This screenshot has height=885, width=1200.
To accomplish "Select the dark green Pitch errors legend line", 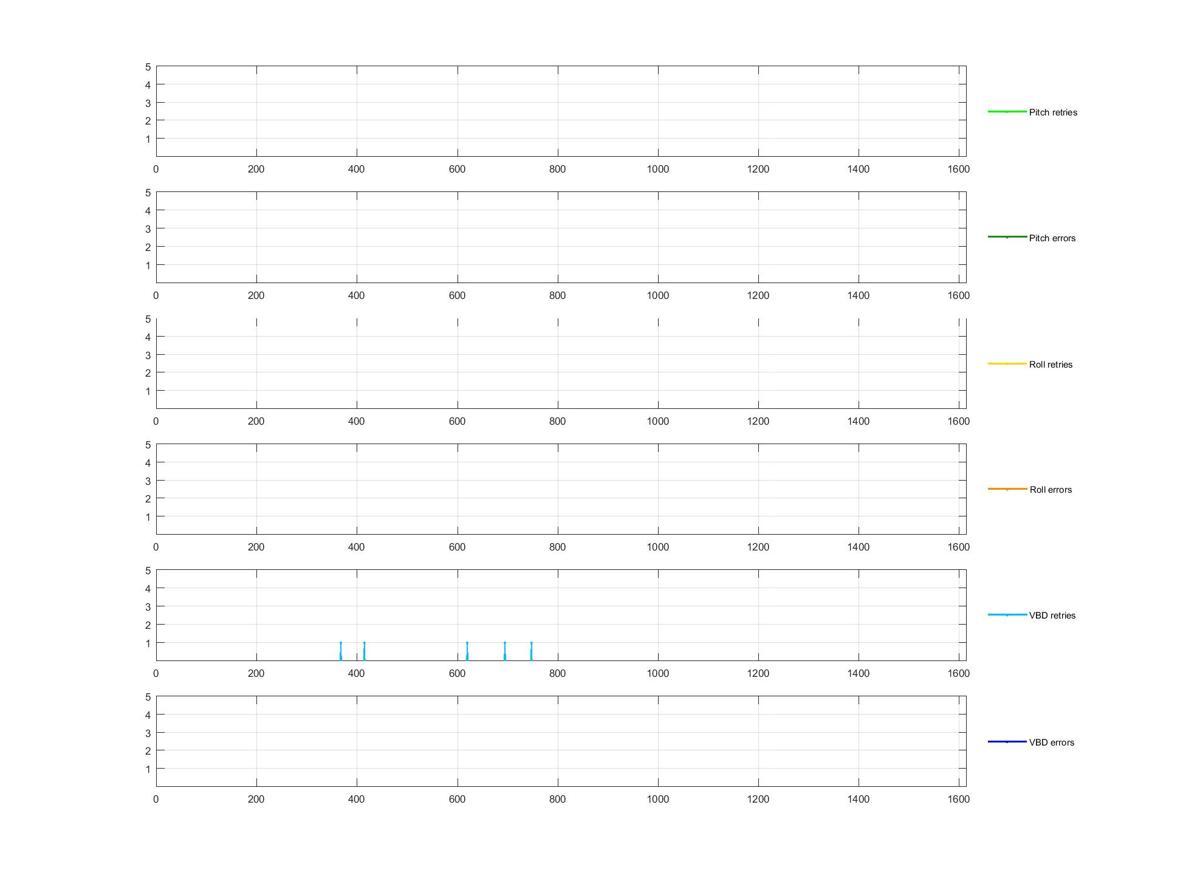I will [1007, 237].
